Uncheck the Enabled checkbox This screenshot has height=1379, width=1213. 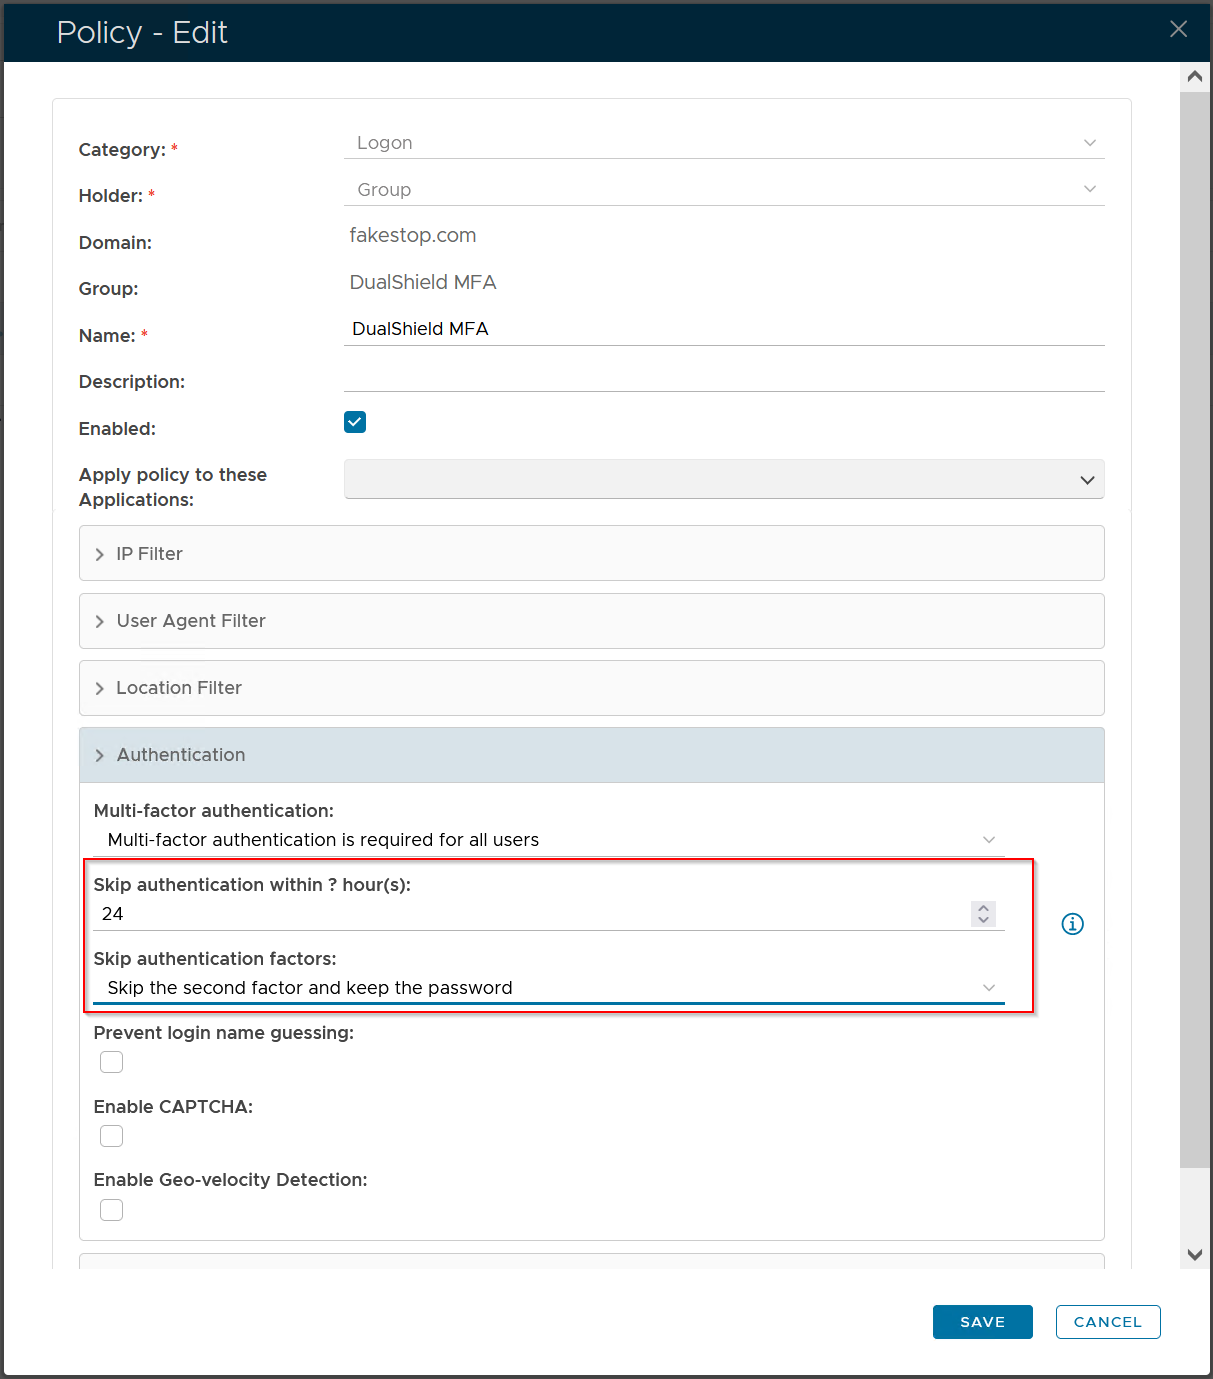(355, 422)
